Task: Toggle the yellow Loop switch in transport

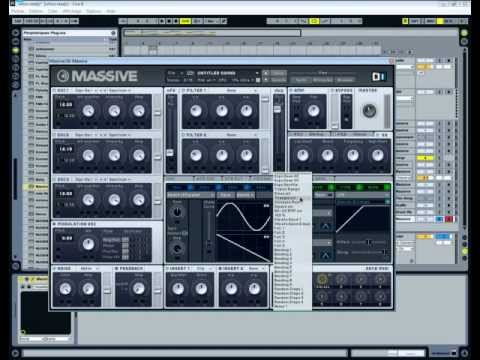Action: (314, 21)
